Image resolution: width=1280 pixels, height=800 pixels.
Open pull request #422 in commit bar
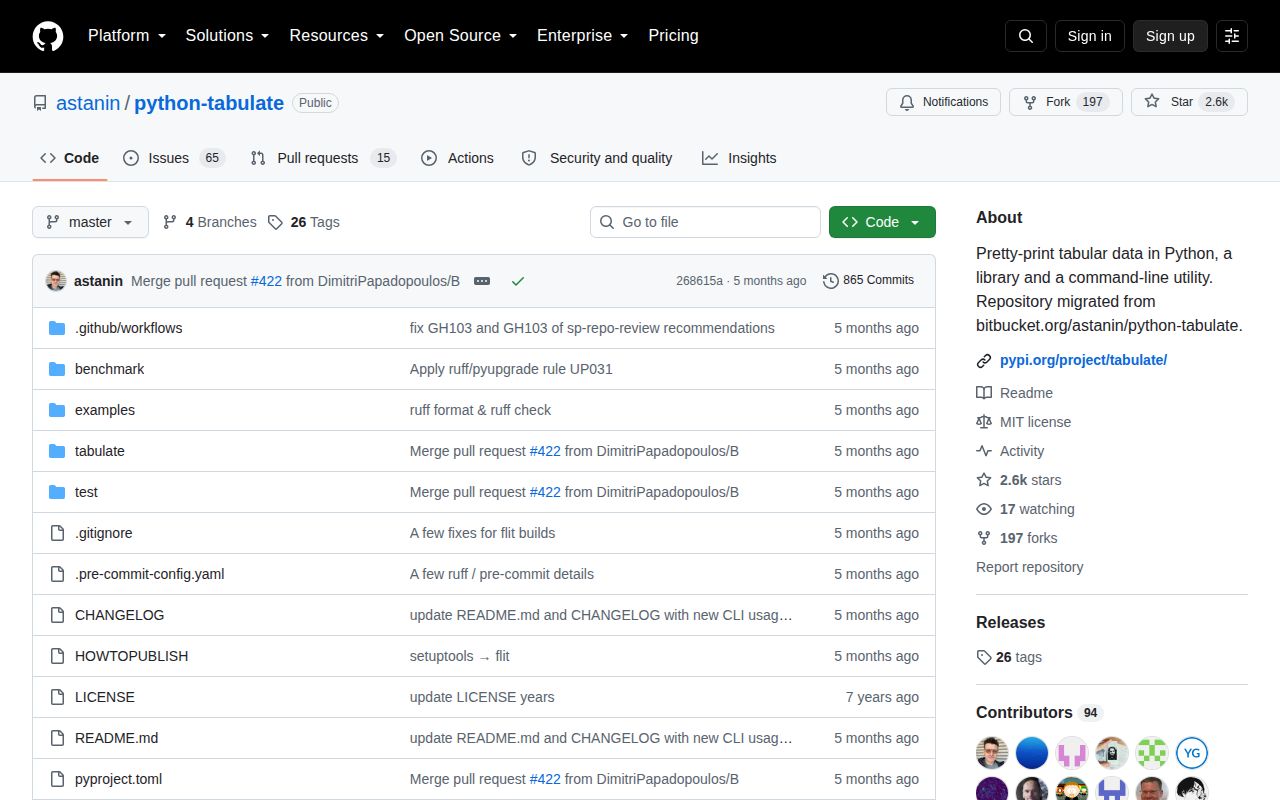266,281
